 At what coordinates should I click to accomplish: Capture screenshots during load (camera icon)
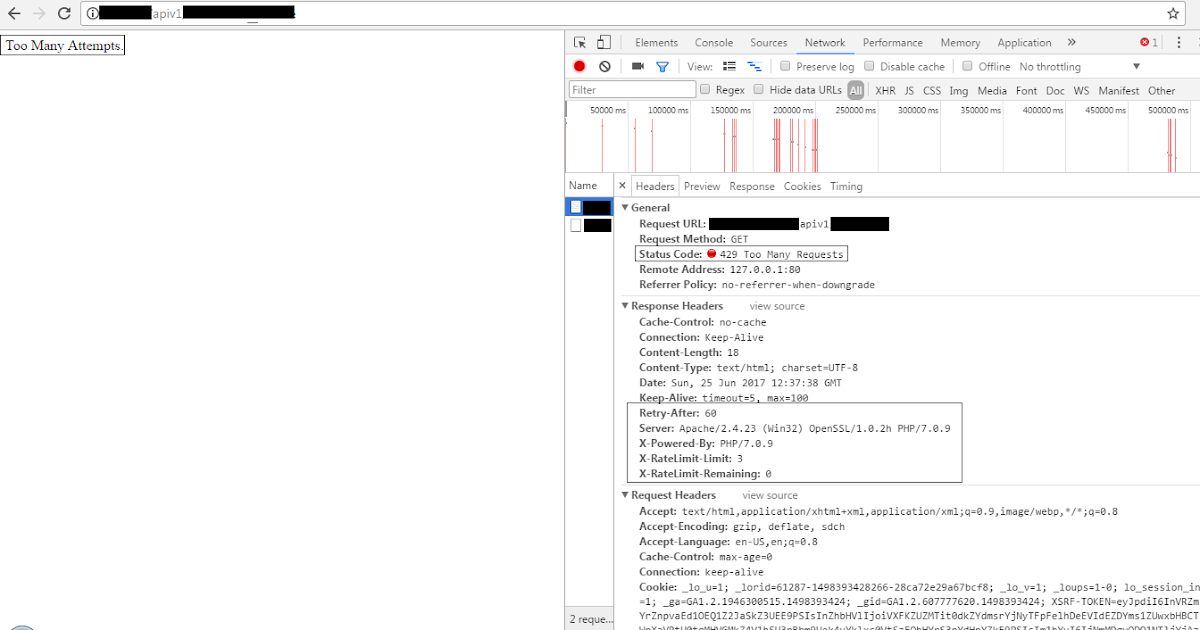click(x=637, y=66)
